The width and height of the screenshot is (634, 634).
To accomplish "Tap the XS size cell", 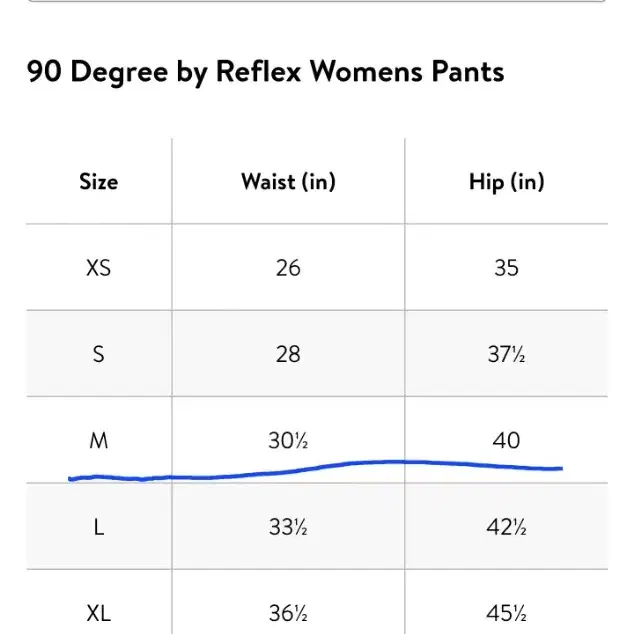I will coord(99,268).
